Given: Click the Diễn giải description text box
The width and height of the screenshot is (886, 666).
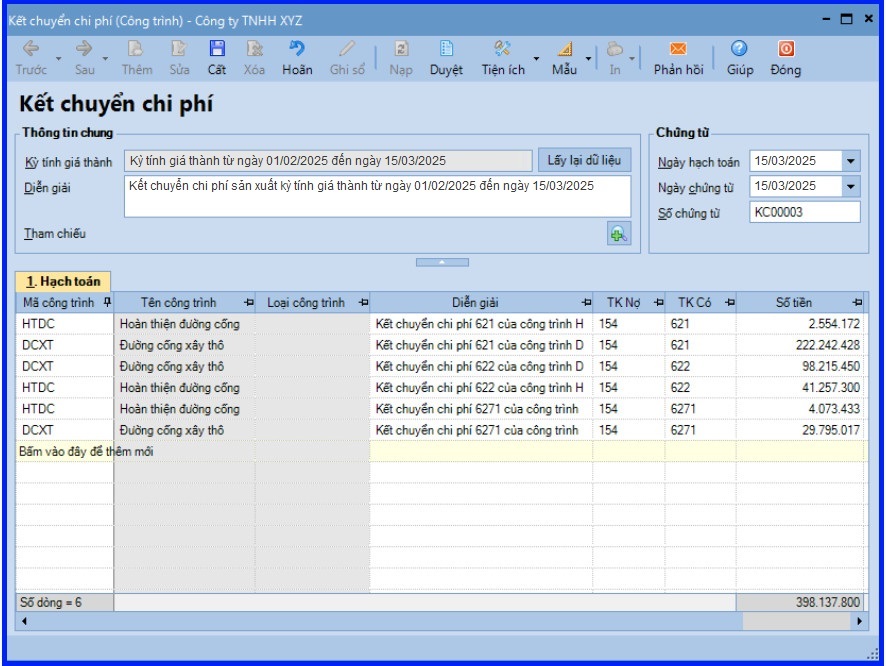Looking at the screenshot, I should 377,196.
